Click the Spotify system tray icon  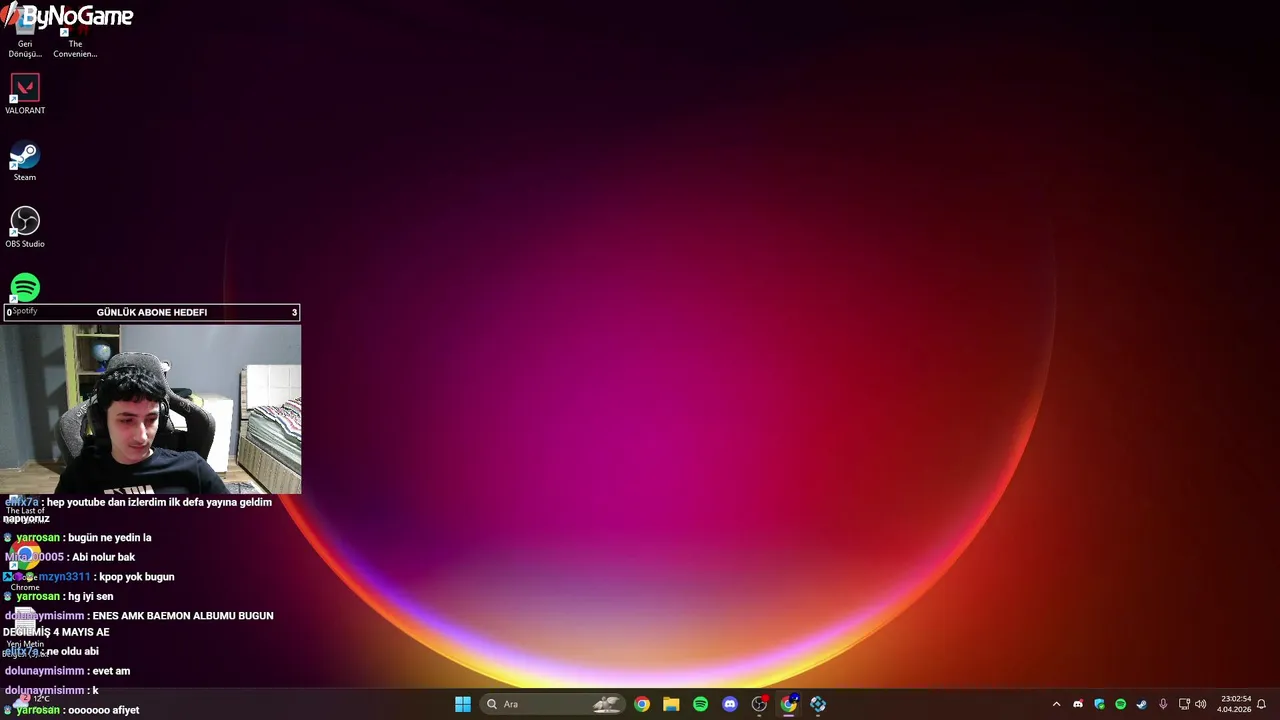pos(1120,704)
